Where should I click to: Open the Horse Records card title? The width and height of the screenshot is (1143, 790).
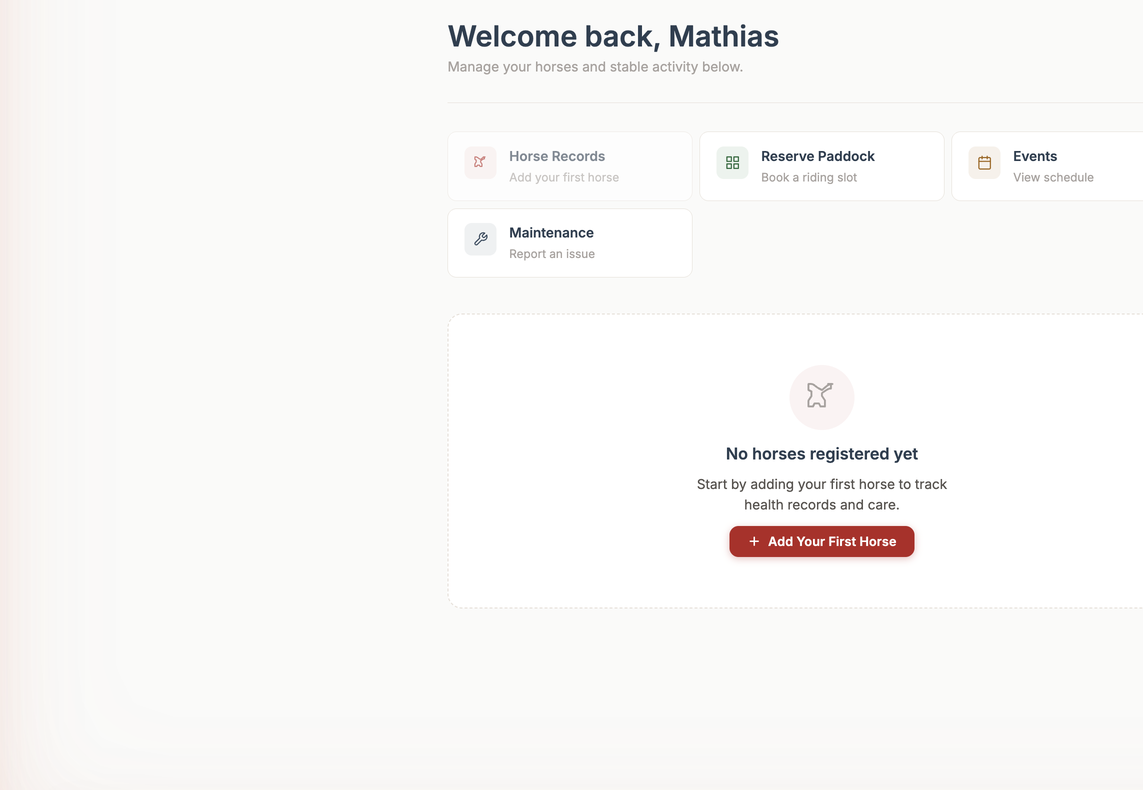tap(557, 156)
